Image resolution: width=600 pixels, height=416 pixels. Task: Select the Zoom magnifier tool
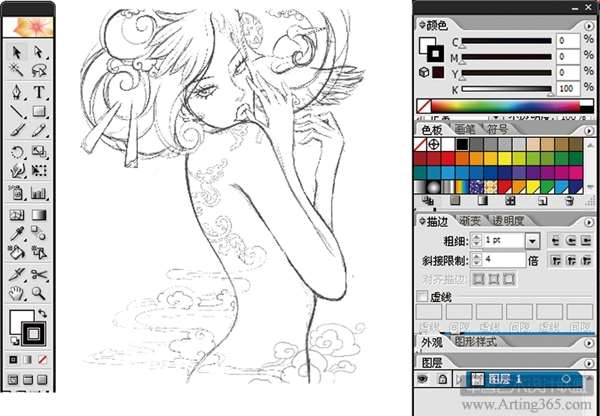click(x=39, y=294)
